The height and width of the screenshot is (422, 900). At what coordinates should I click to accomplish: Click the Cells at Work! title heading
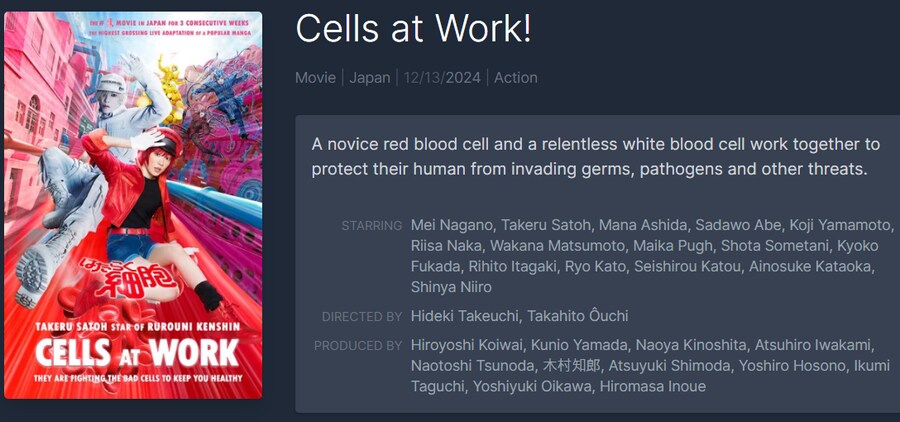click(413, 29)
